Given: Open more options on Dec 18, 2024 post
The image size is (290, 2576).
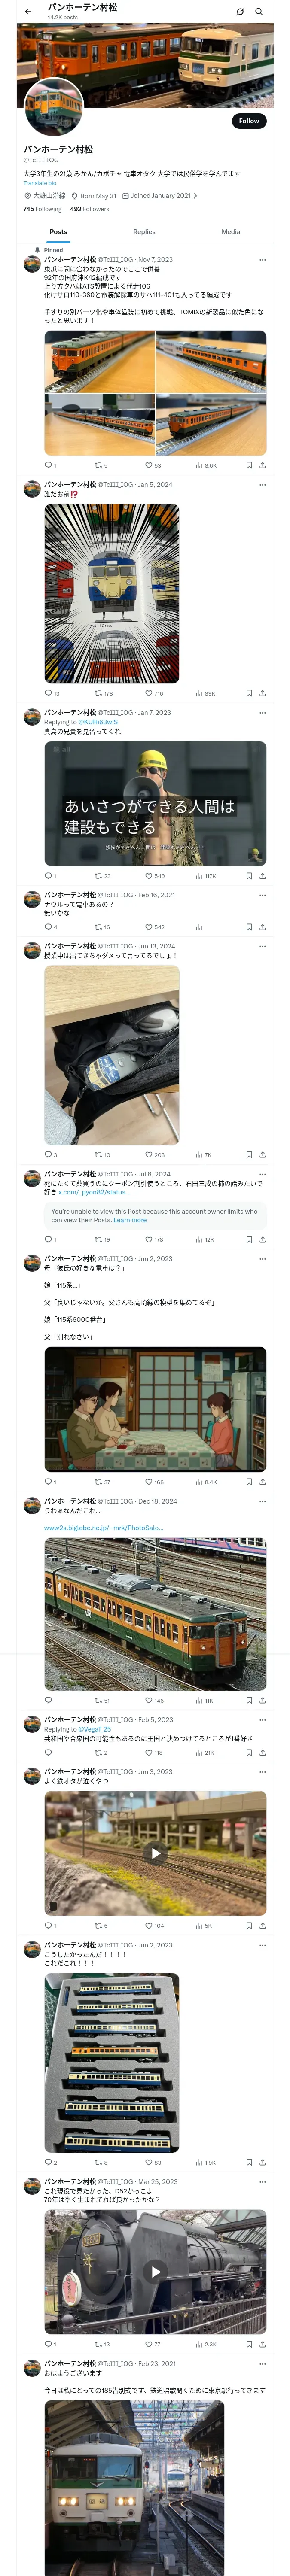Looking at the screenshot, I should point(263,1501).
